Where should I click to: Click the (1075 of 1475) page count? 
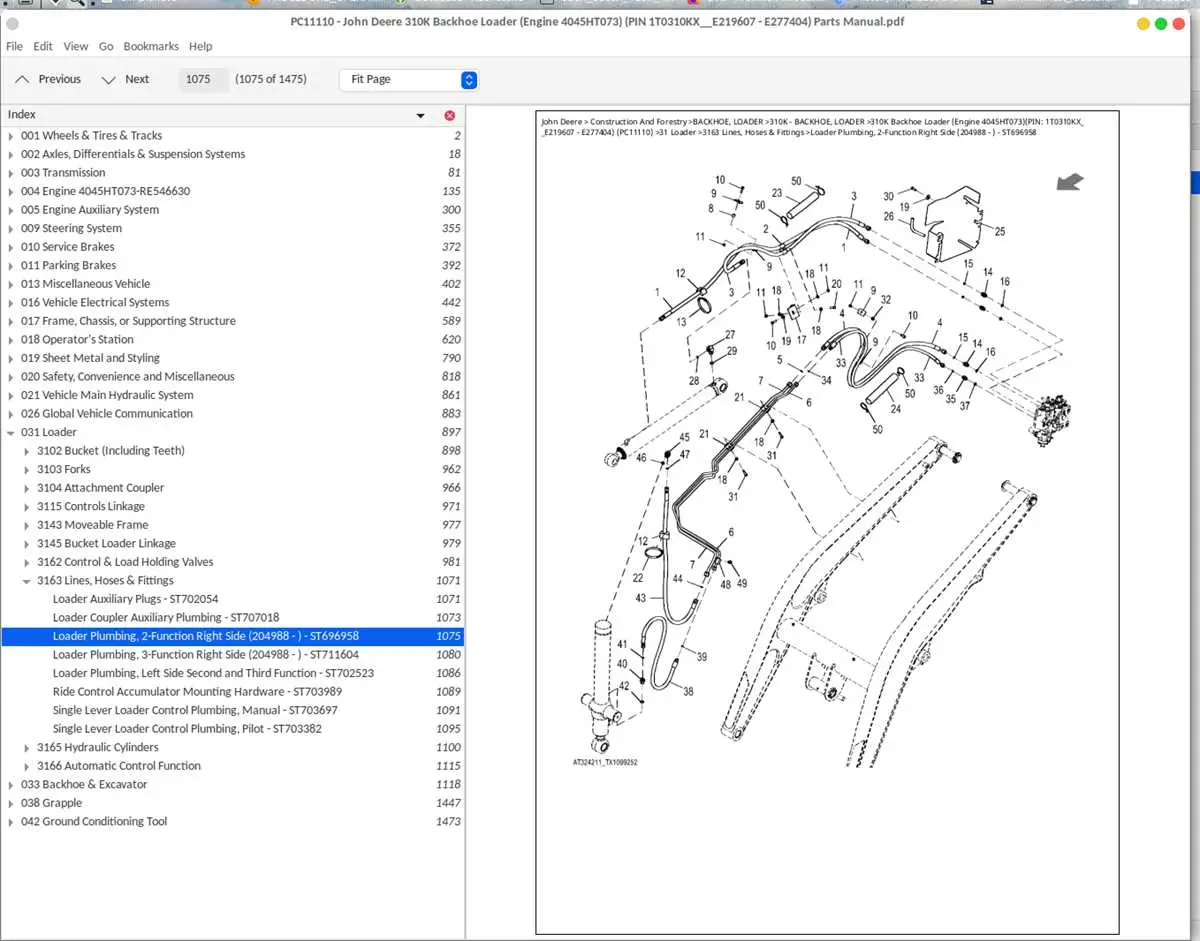click(x=271, y=80)
